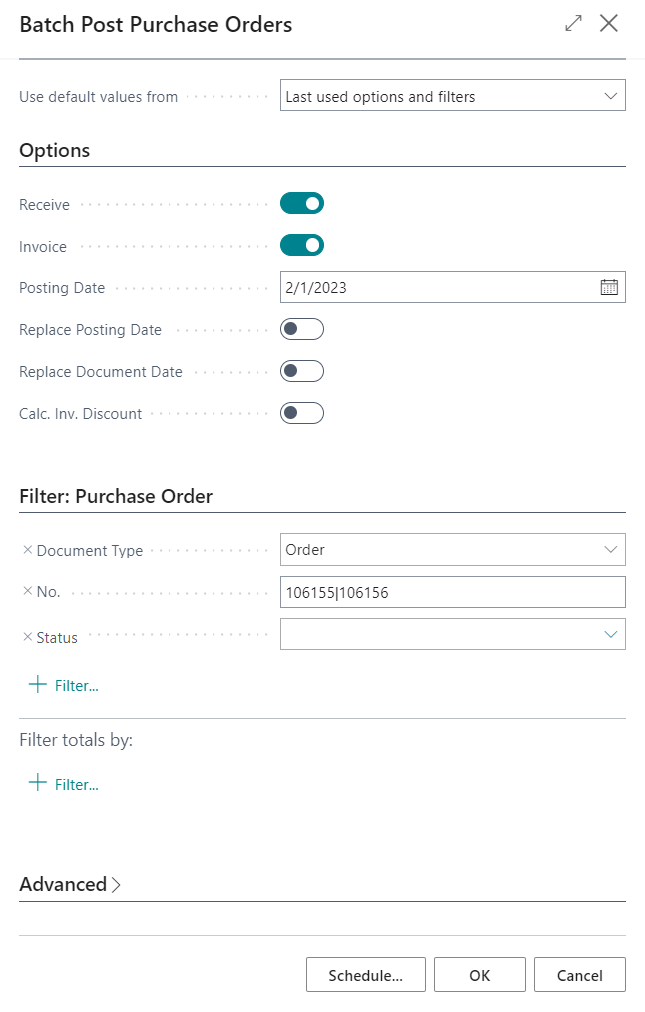The image size is (645, 1012).
Task: Turn off the Receive toggle
Action: (302, 203)
